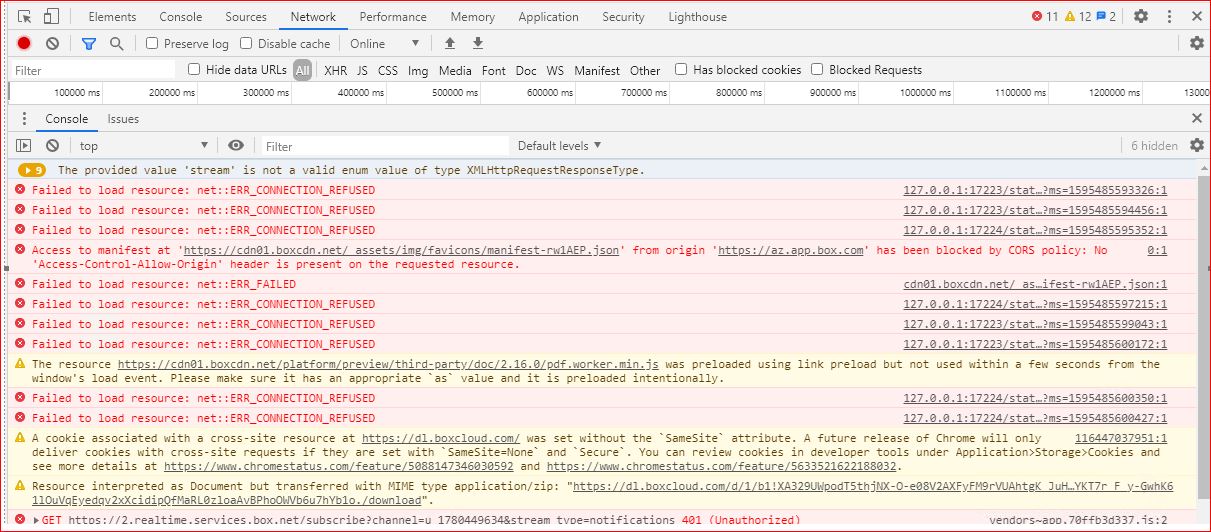Open DevTools main settings gear
This screenshot has height=532, width=1211.
pyautogui.click(x=1141, y=16)
